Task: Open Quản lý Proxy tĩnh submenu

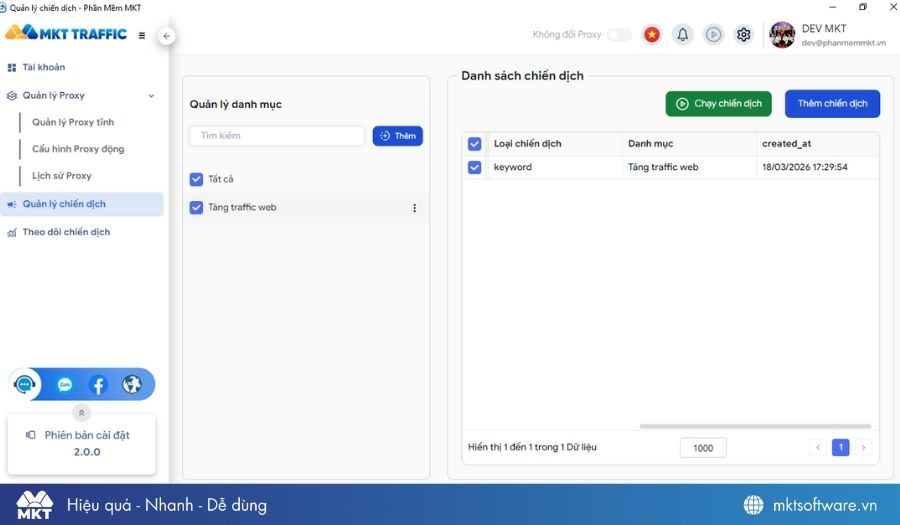Action: 73,122
